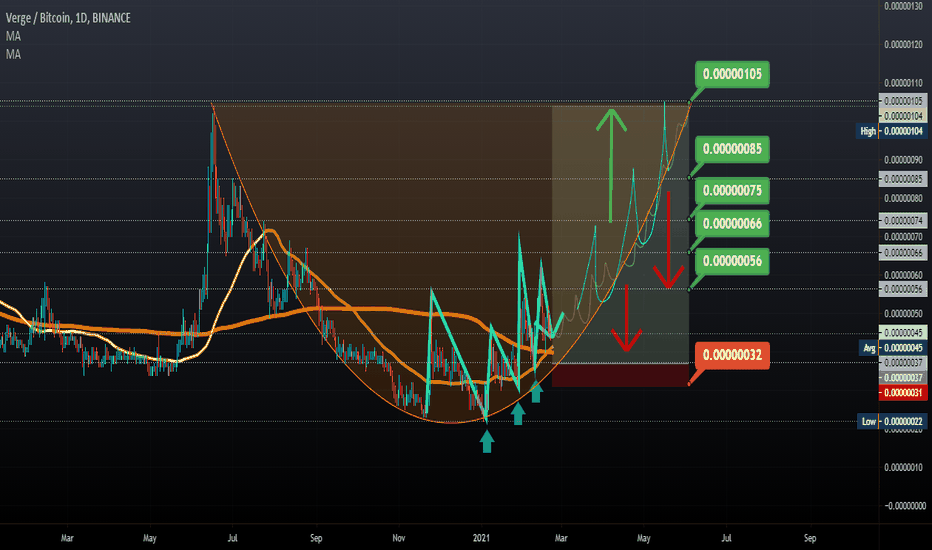The image size is (932, 550).
Task: Click the 0.00000110 price axis value
Action: click(x=903, y=83)
